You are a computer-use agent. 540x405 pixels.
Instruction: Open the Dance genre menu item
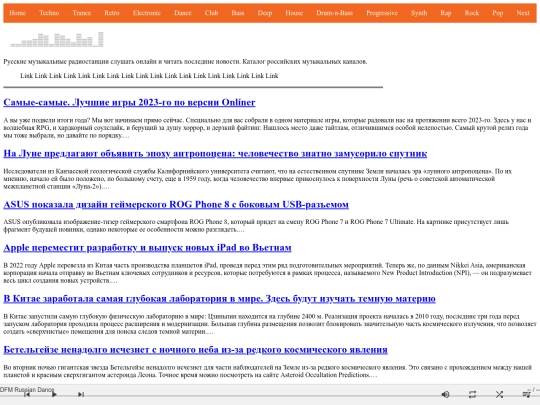coord(183,13)
